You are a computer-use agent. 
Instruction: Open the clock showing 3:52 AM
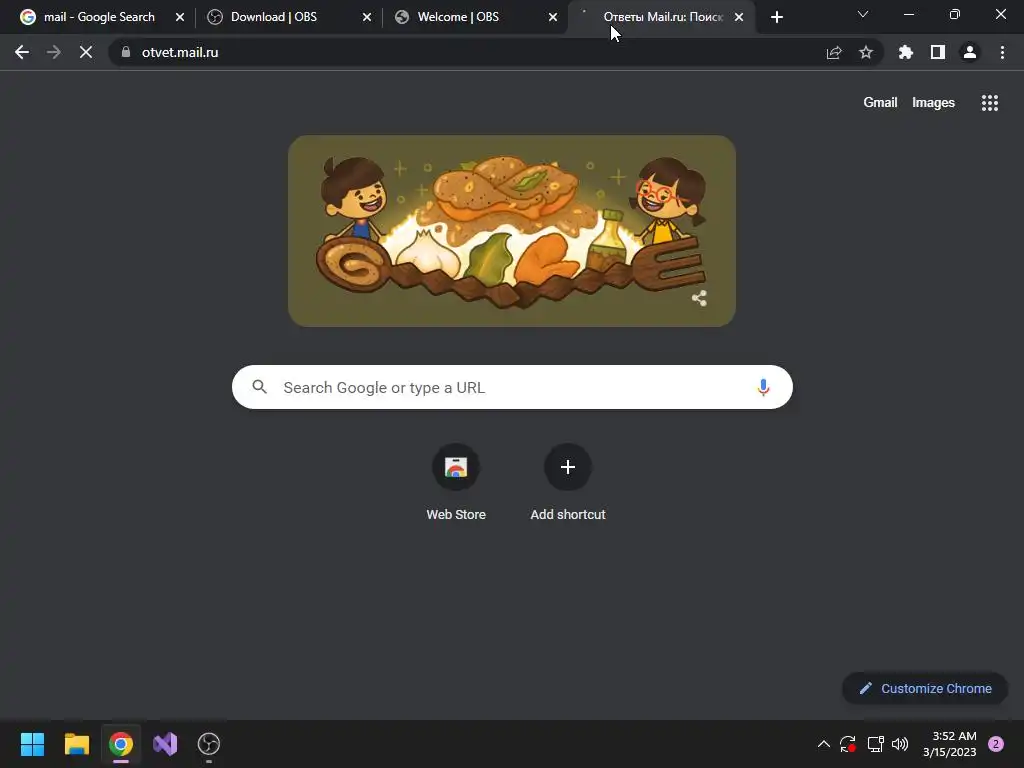tap(950, 744)
